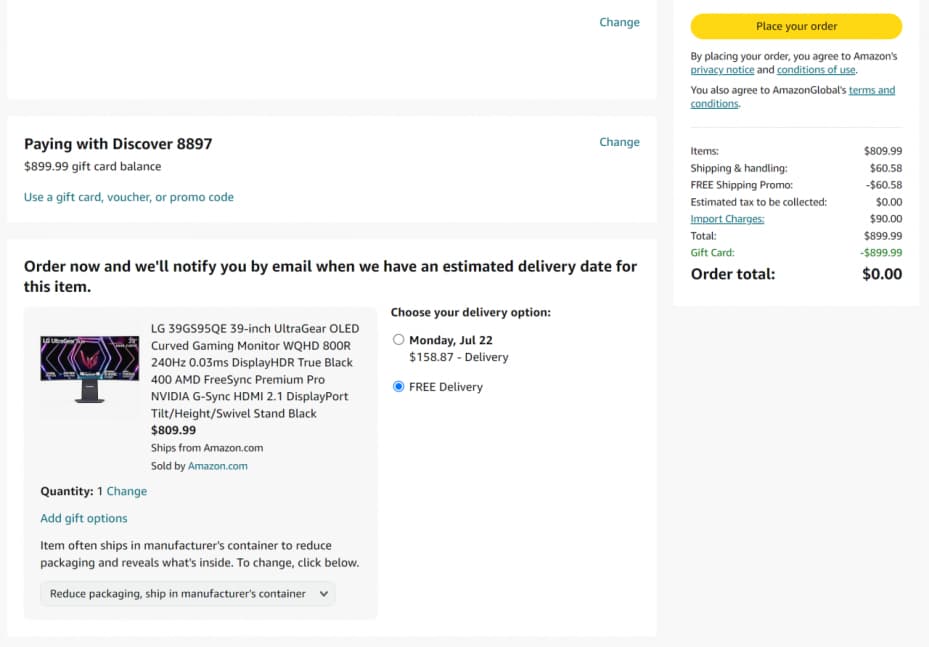Click the FREE Delivery label text
Image resolution: width=929 pixels, height=647 pixels.
click(446, 387)
